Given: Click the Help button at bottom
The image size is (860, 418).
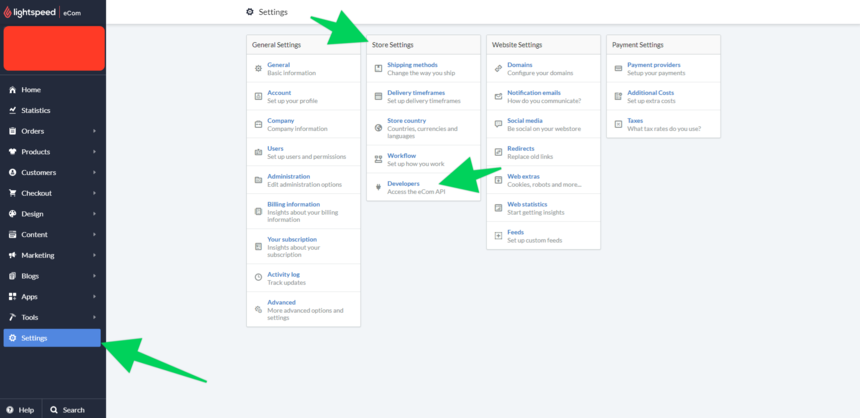Looking at the screenshot, I should pyautogui.click(x=20, y=410).
